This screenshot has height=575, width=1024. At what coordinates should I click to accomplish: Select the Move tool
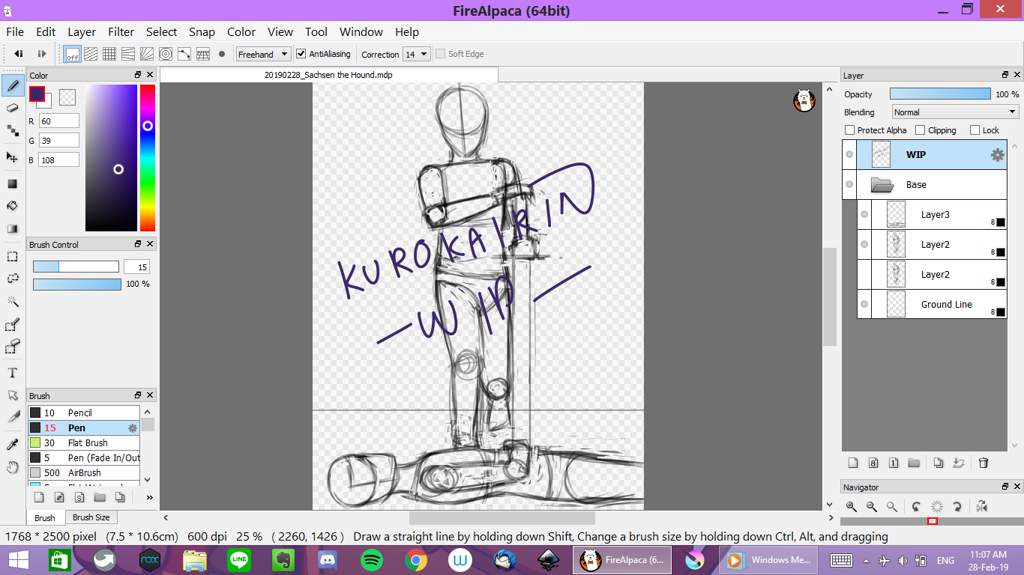tap(12, 157)
